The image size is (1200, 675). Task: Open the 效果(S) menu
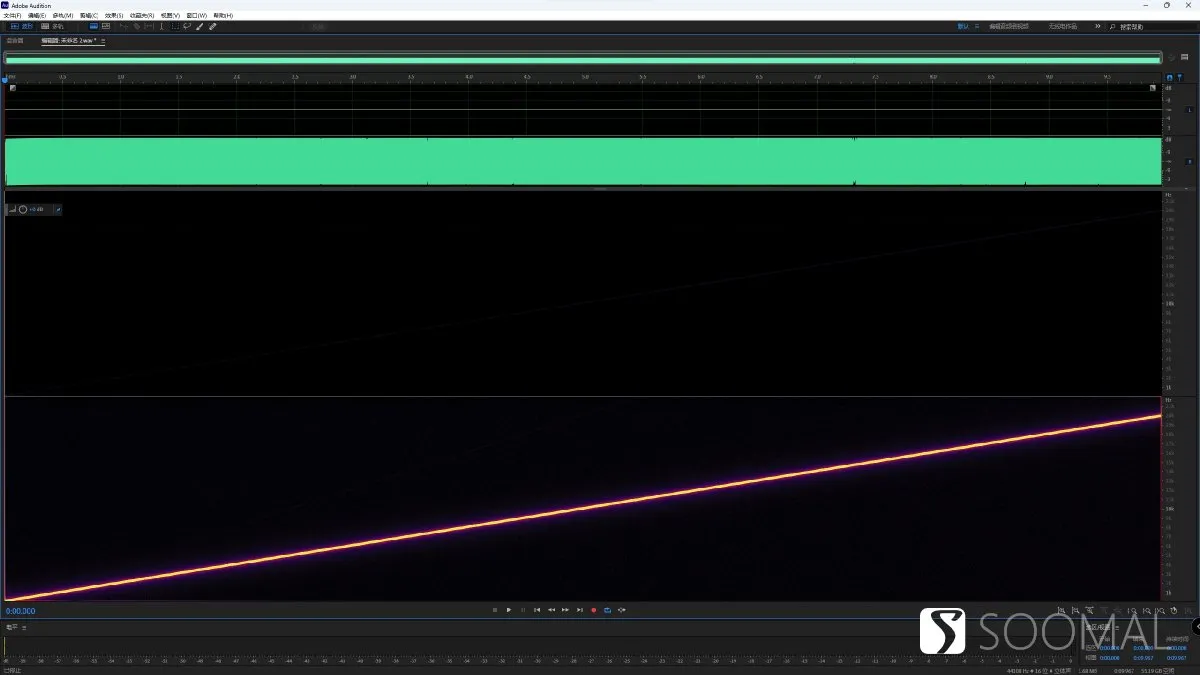tap(114, 15)
